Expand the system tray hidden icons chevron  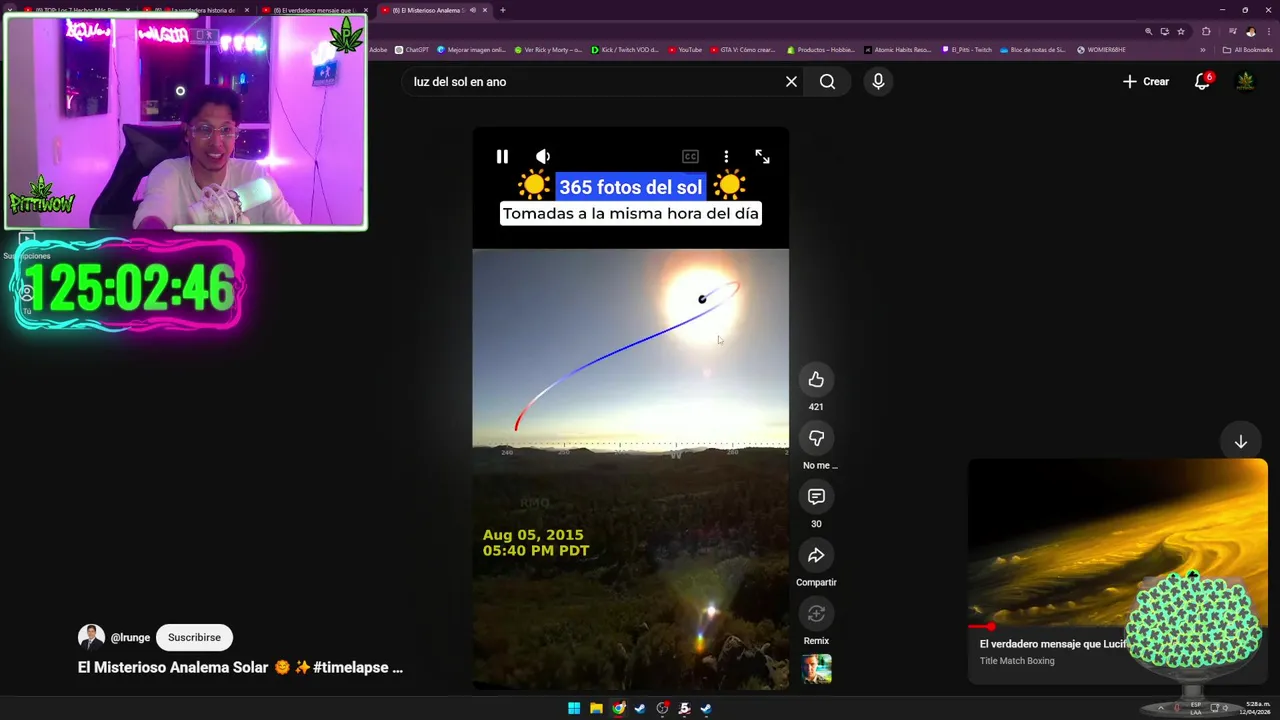pos(1161,708)
